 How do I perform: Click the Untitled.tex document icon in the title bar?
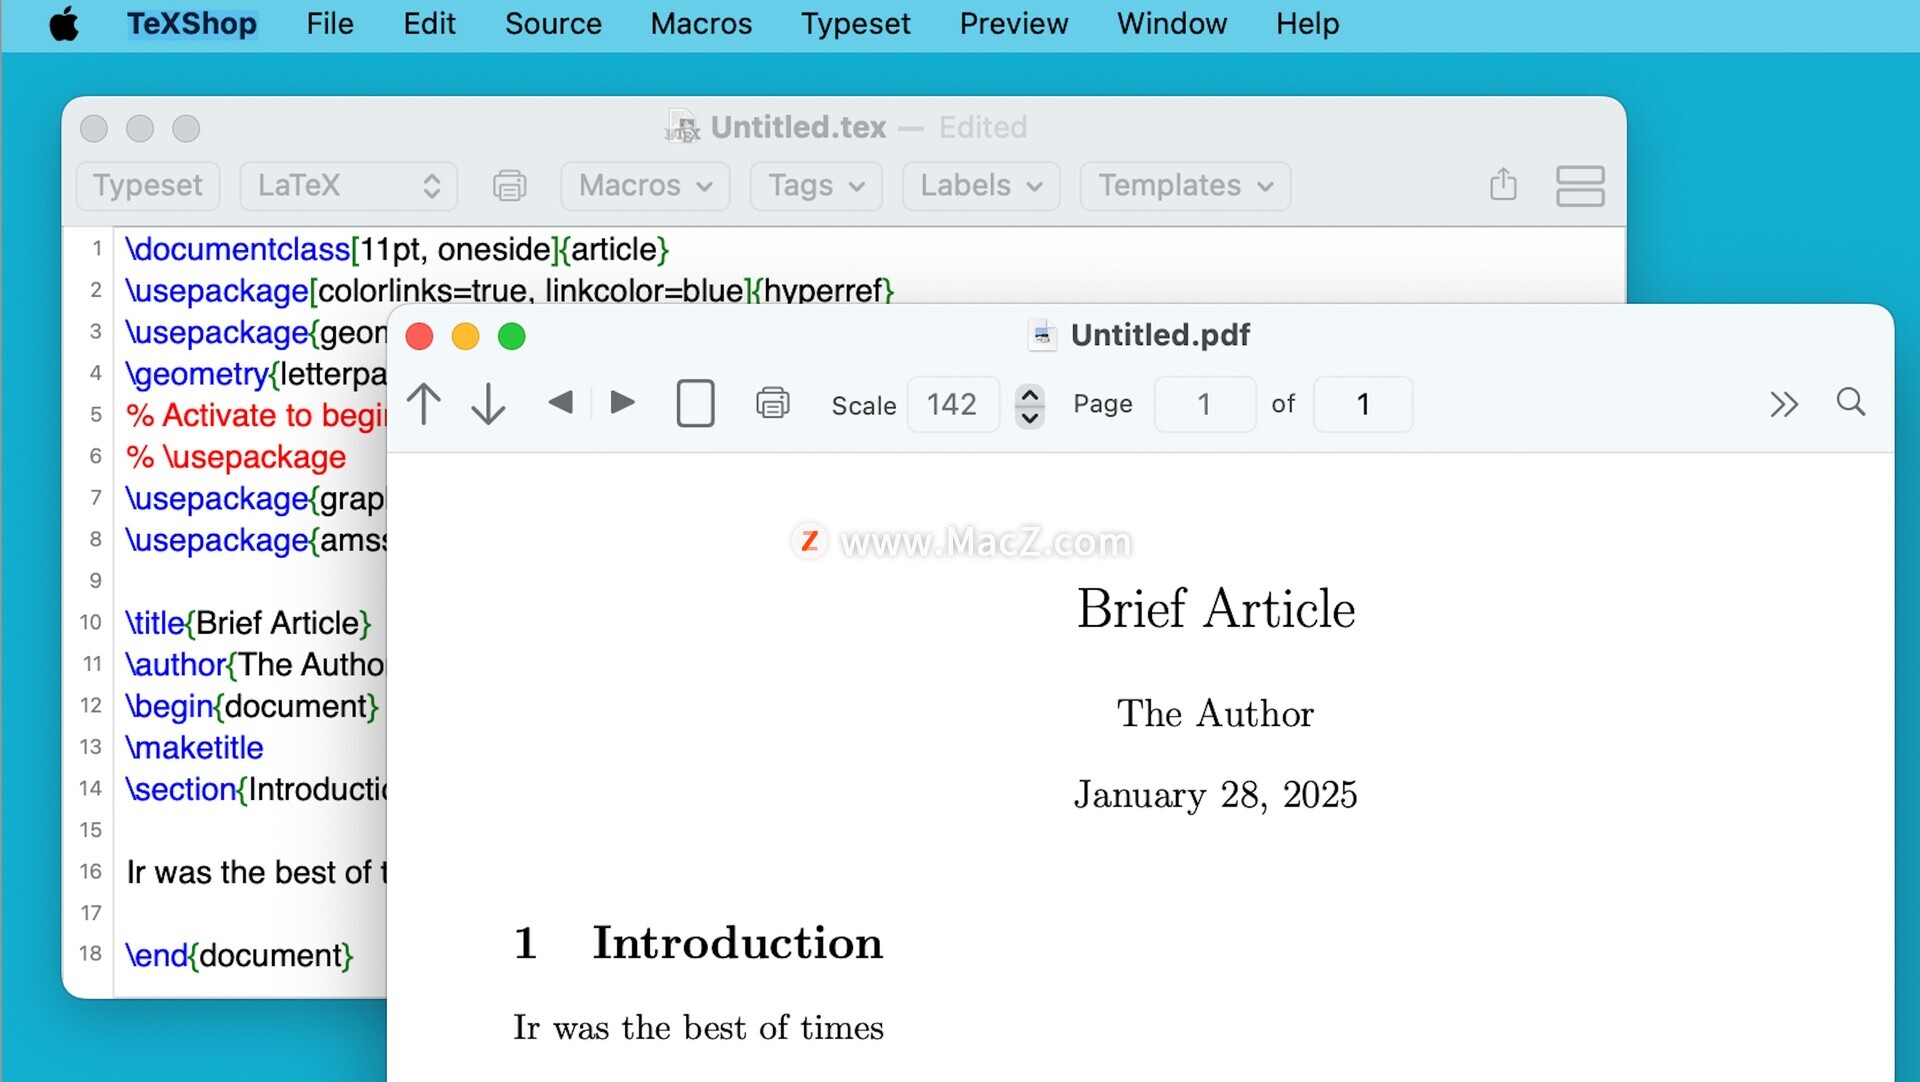[683, 128]
